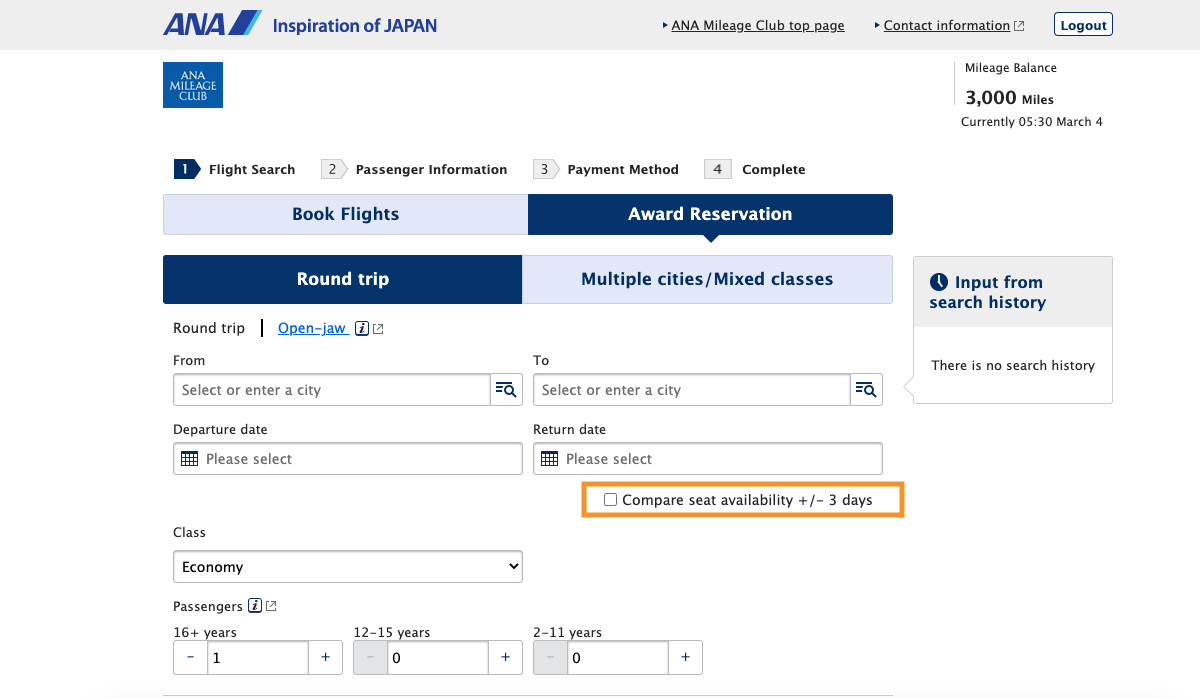Click the From city input field
Screen dimensions: 1200x698
[x=331, y=390]
